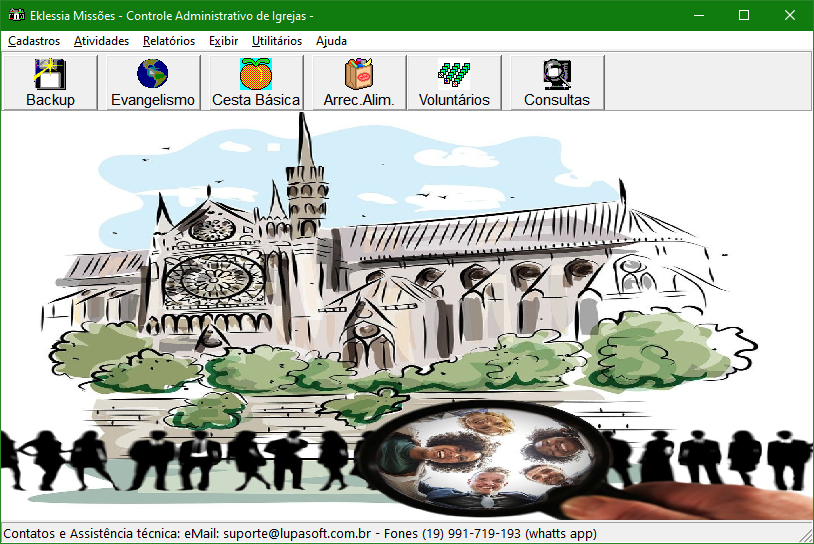Viewport: 814px width, 544px height.
Task: Open the Exibir menu
Action: tap(223, 41)
